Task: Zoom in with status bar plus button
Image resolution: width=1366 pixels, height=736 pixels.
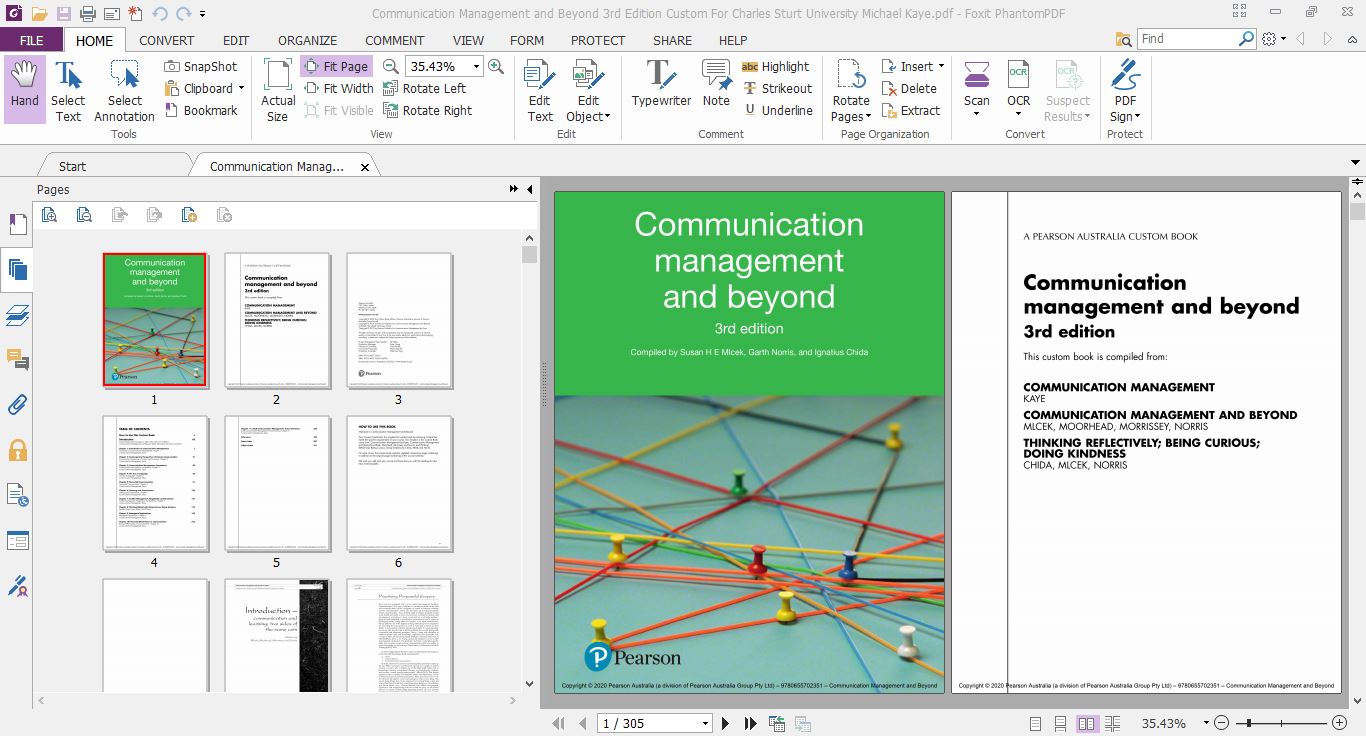Action: click(x=1340, y=723)
